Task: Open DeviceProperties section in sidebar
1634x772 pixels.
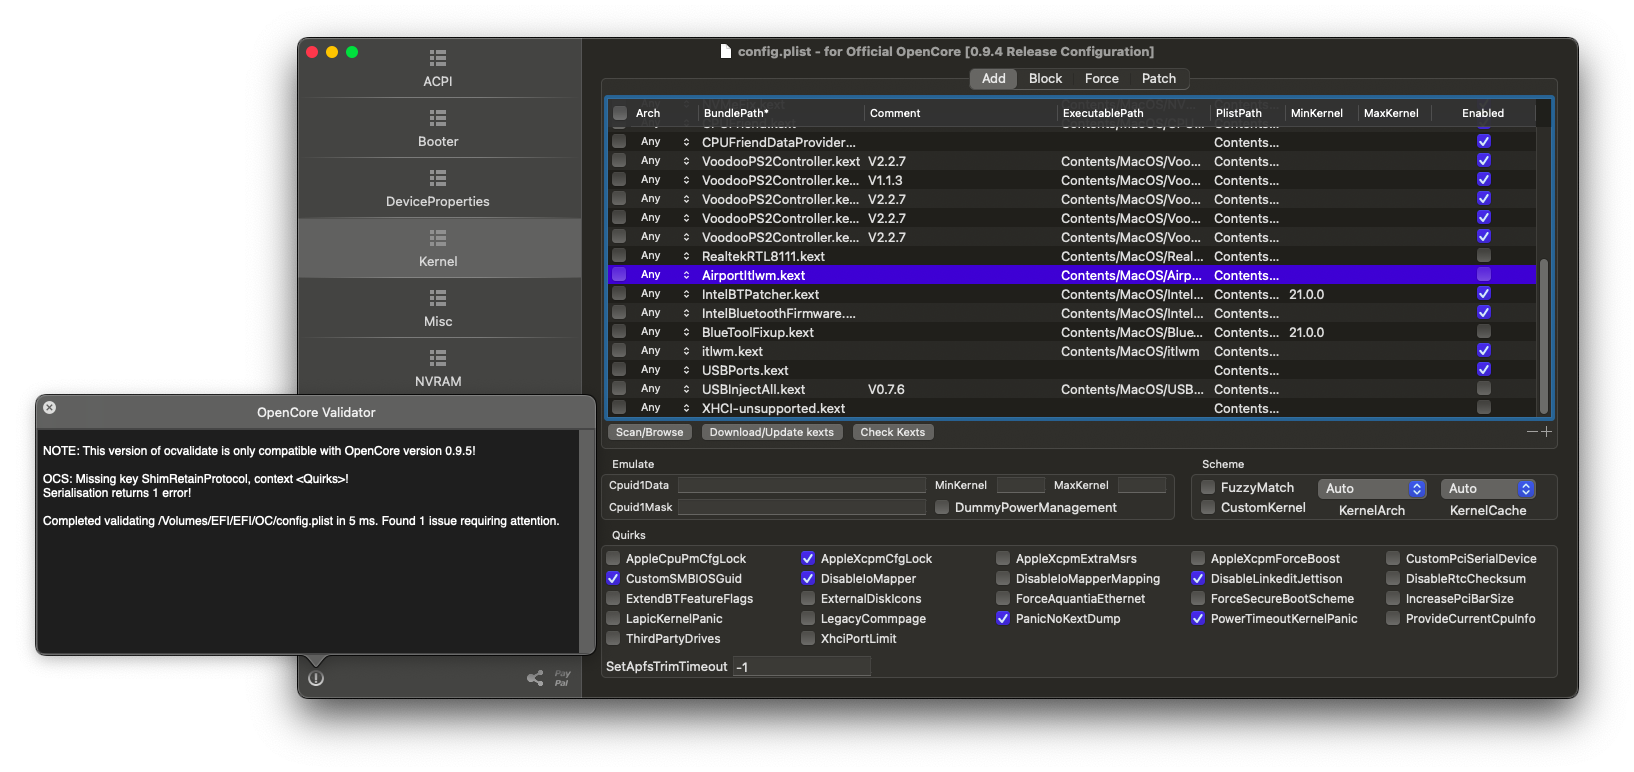Action: click(x=438, y=179)
